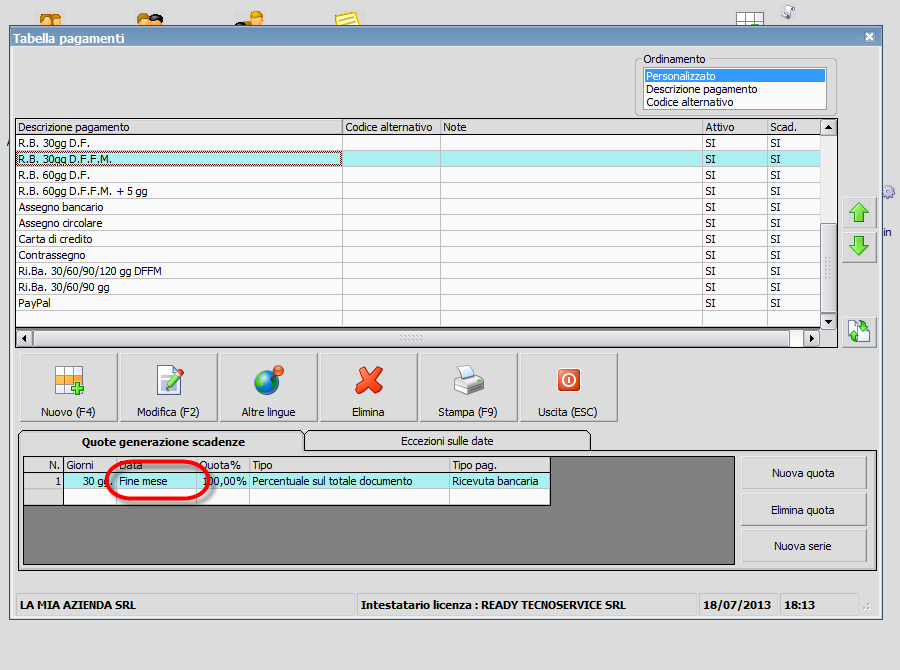Image resolution: width=900 pixels, height=670 pixels.
Task: Click the Nuovo (F4) button
Action: [x=69, y=388]
